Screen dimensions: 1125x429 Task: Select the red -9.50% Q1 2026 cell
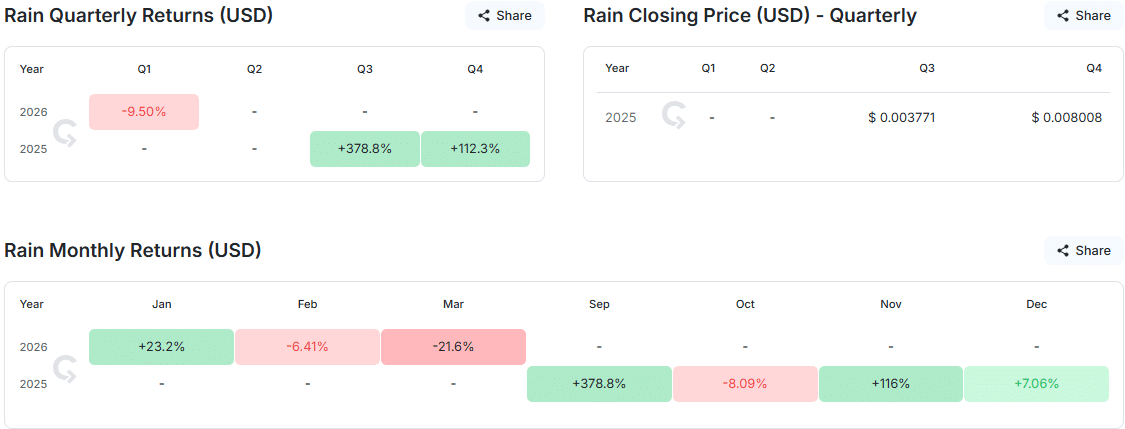144,112
